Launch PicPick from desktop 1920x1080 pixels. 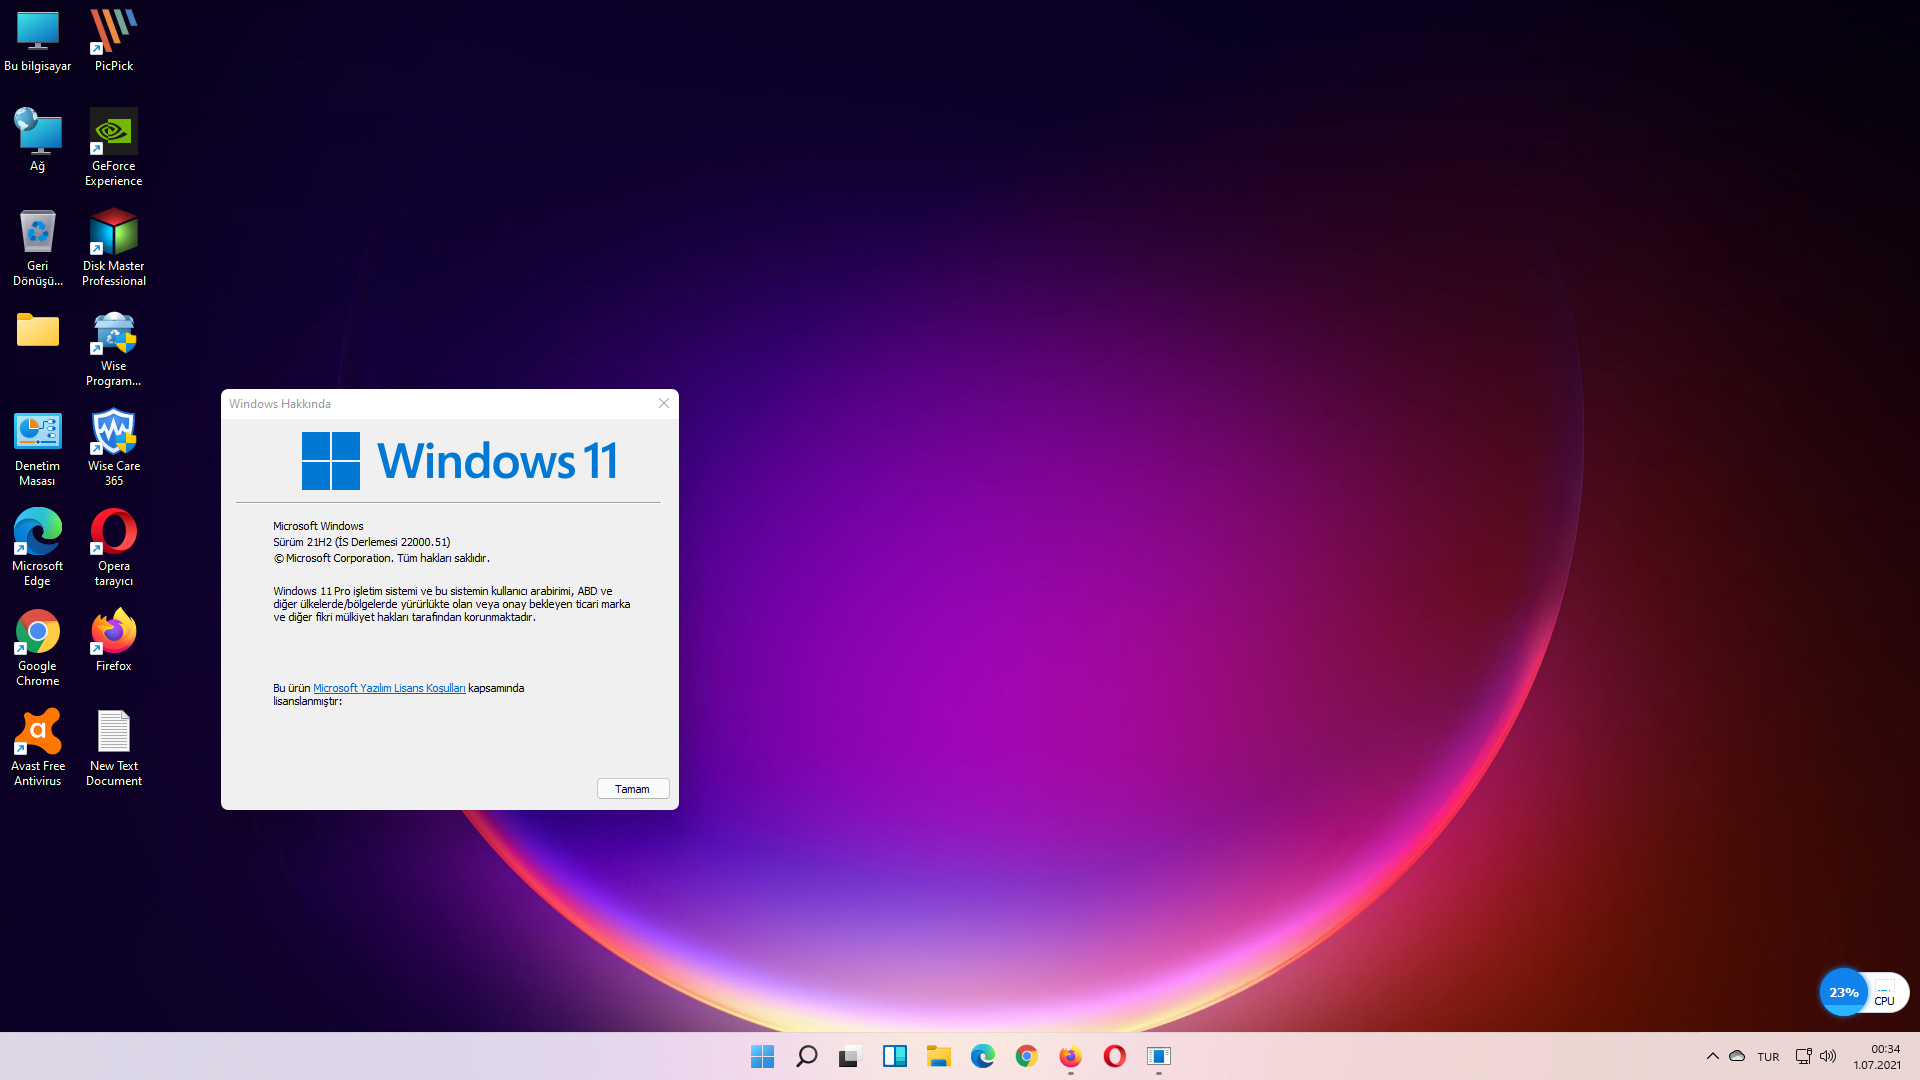coord(114,40)
